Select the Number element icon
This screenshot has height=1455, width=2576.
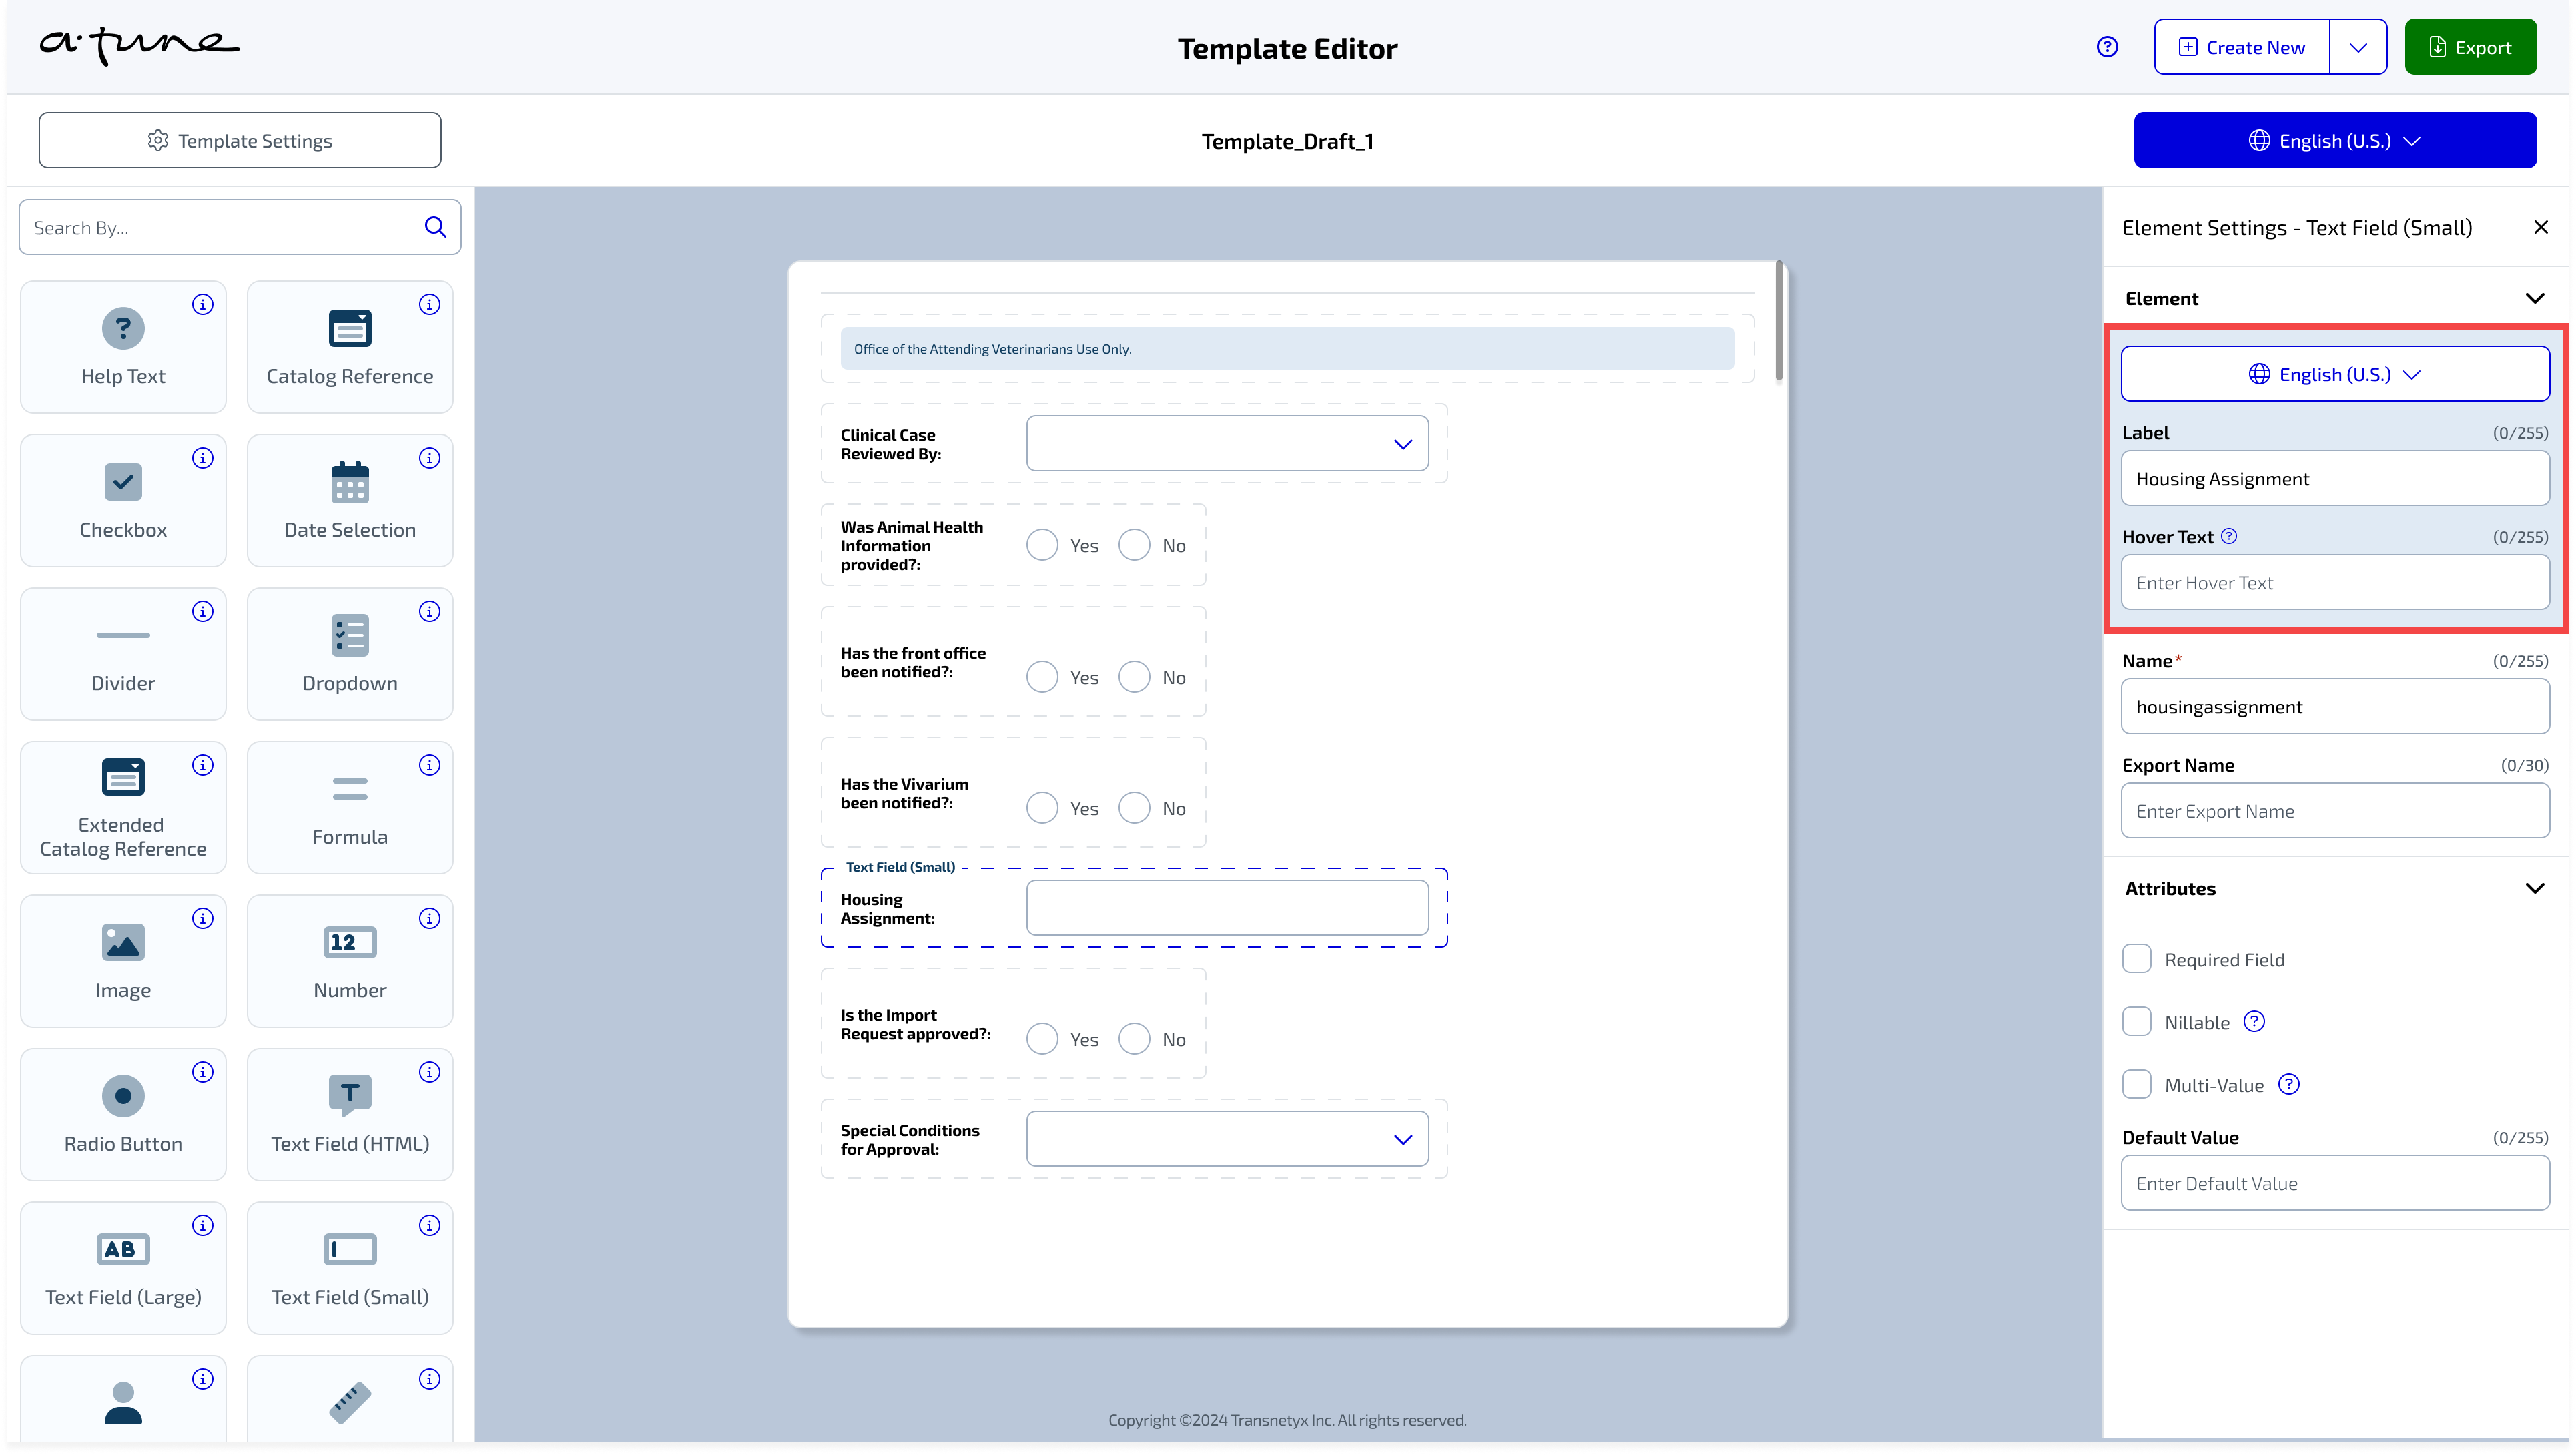coord(349,943)
